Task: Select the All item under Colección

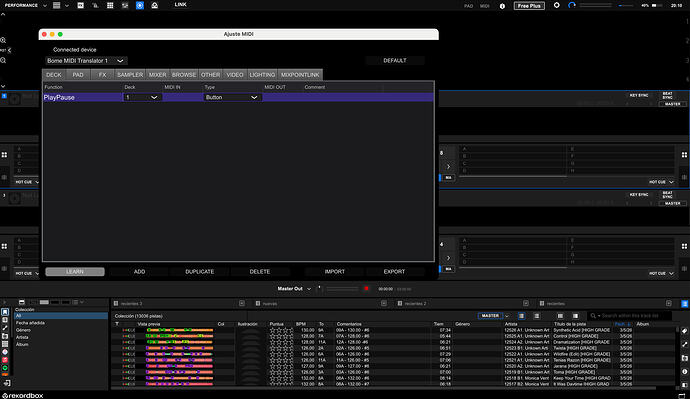Action: 61,316
